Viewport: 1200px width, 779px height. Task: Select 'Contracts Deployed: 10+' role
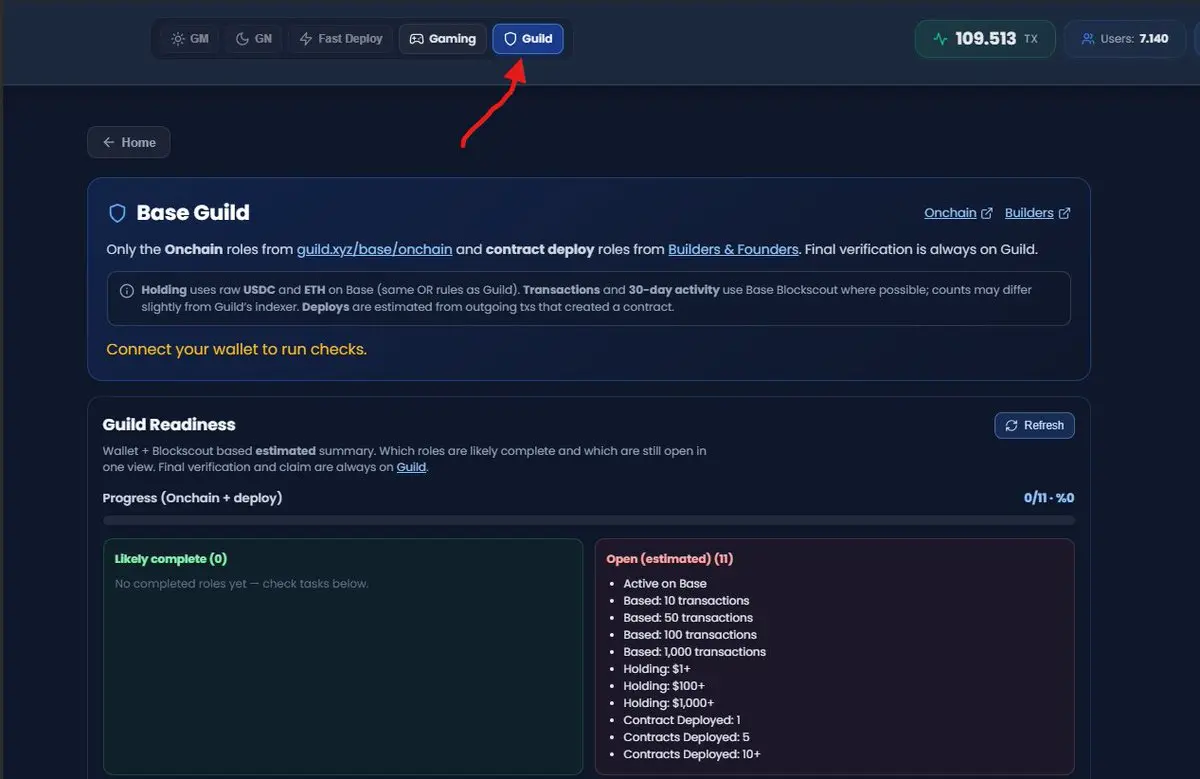pyautogui.click(x=692, y=754)
